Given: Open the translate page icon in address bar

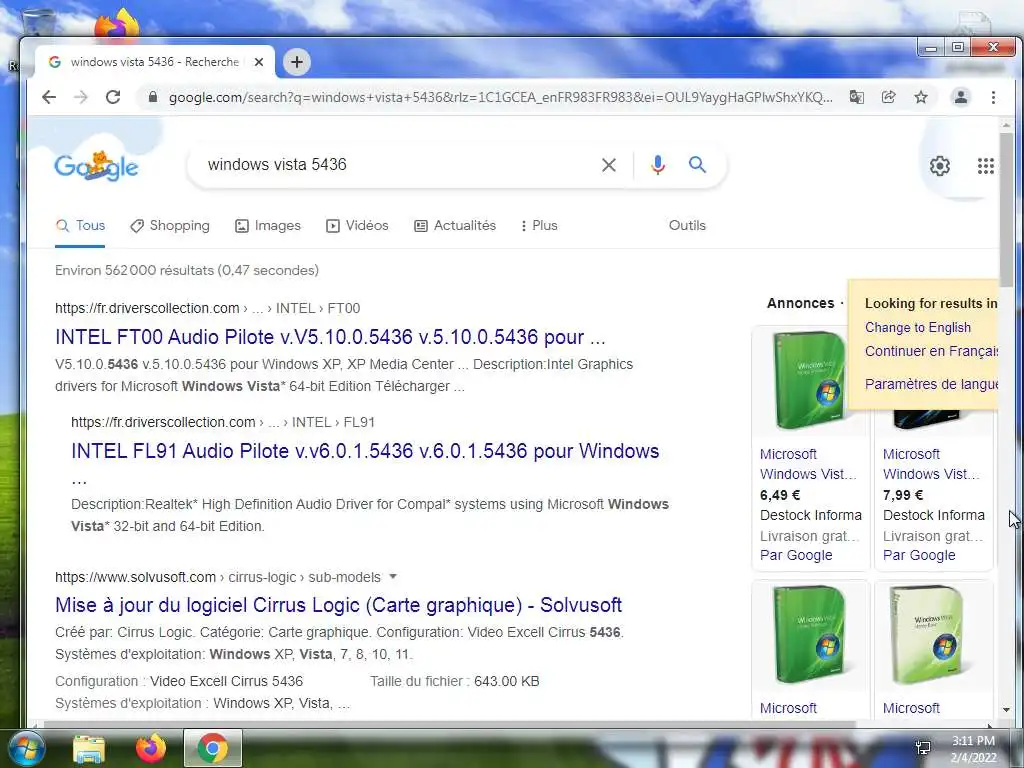Looking at the screenshot, I should pos(856,97).
